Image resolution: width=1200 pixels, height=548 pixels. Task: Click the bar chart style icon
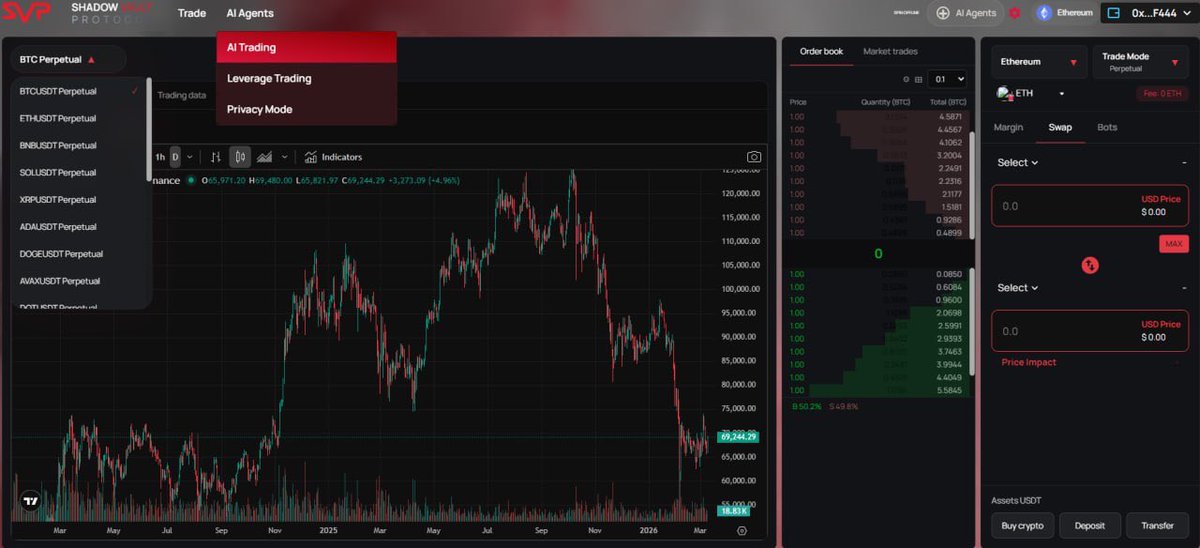click(215, 157)
